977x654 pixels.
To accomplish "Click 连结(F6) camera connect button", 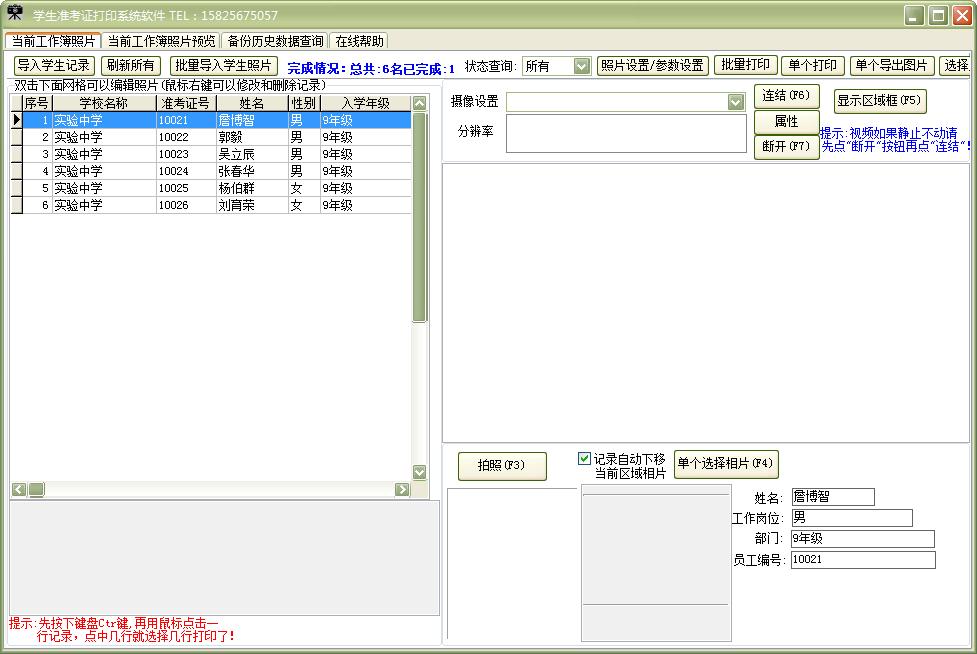I will point(786,96).
